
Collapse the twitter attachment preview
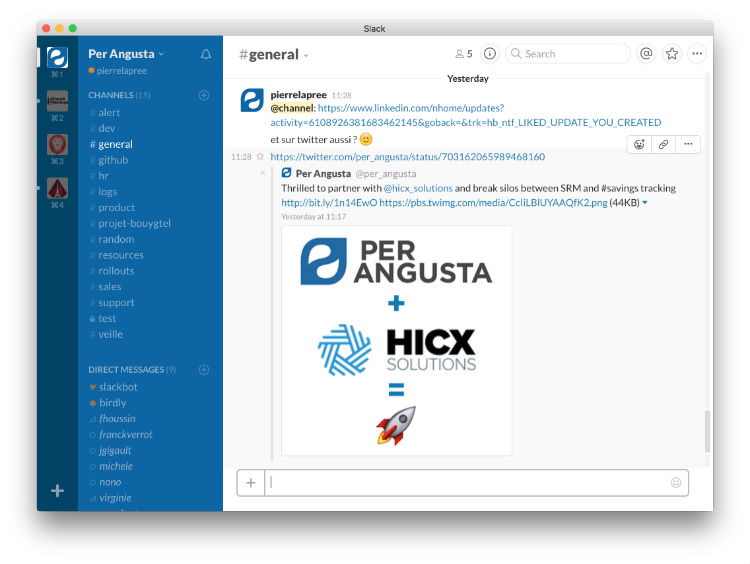[262, 173]
